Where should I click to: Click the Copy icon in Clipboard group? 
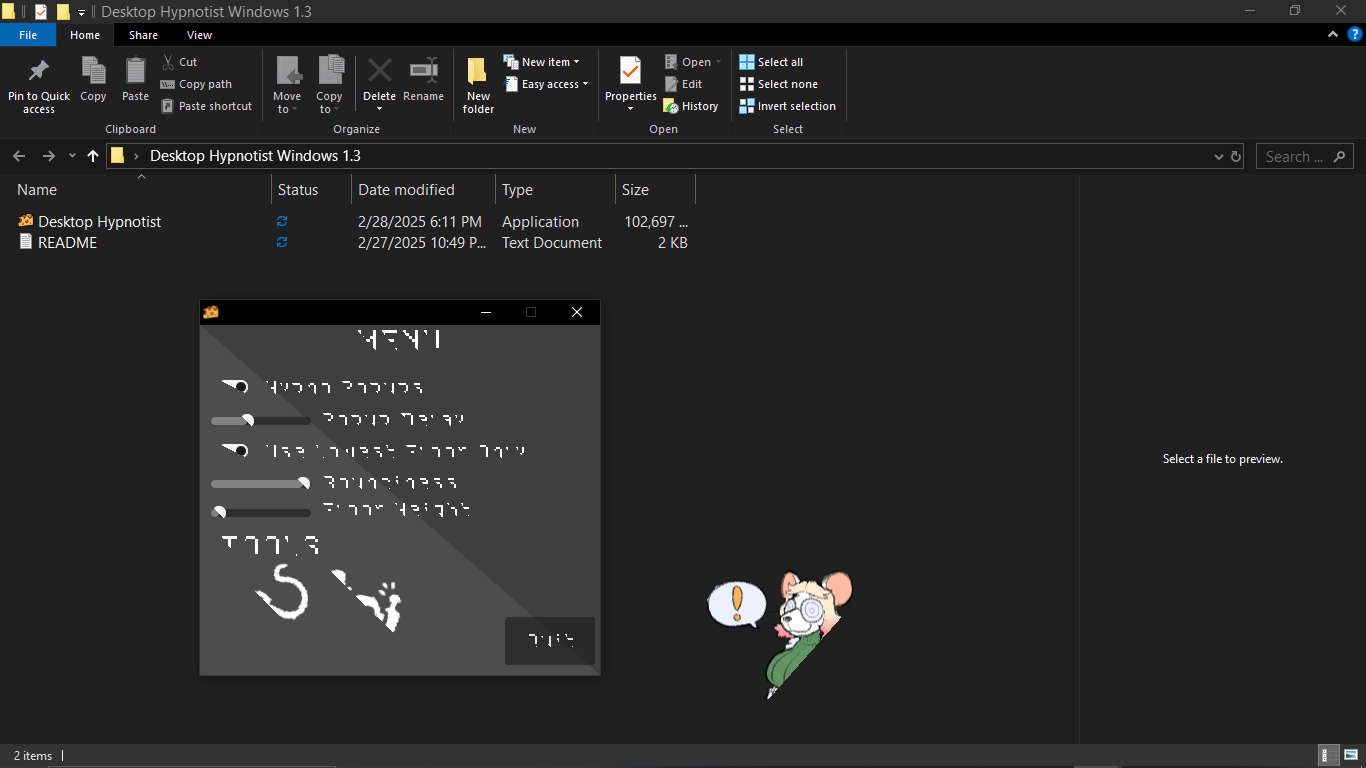(93, 70)
